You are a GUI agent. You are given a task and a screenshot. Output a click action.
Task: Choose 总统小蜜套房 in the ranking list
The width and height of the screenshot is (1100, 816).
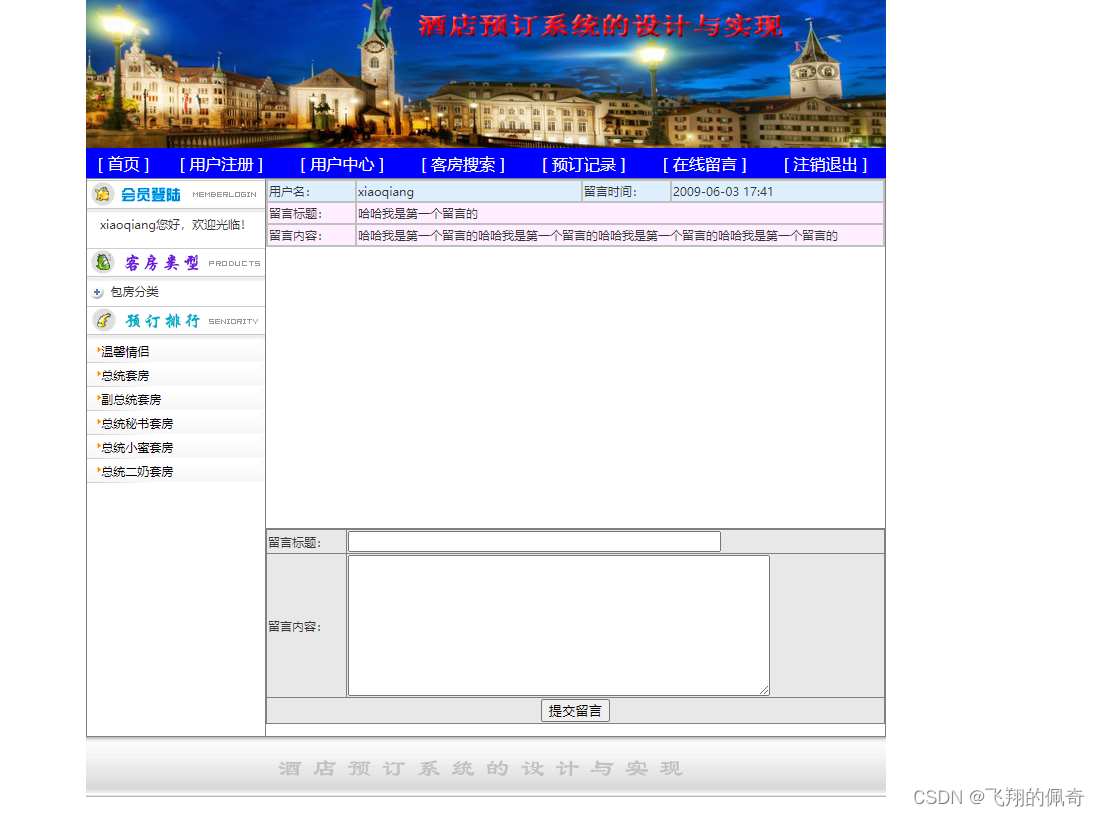tap(137, 448)
